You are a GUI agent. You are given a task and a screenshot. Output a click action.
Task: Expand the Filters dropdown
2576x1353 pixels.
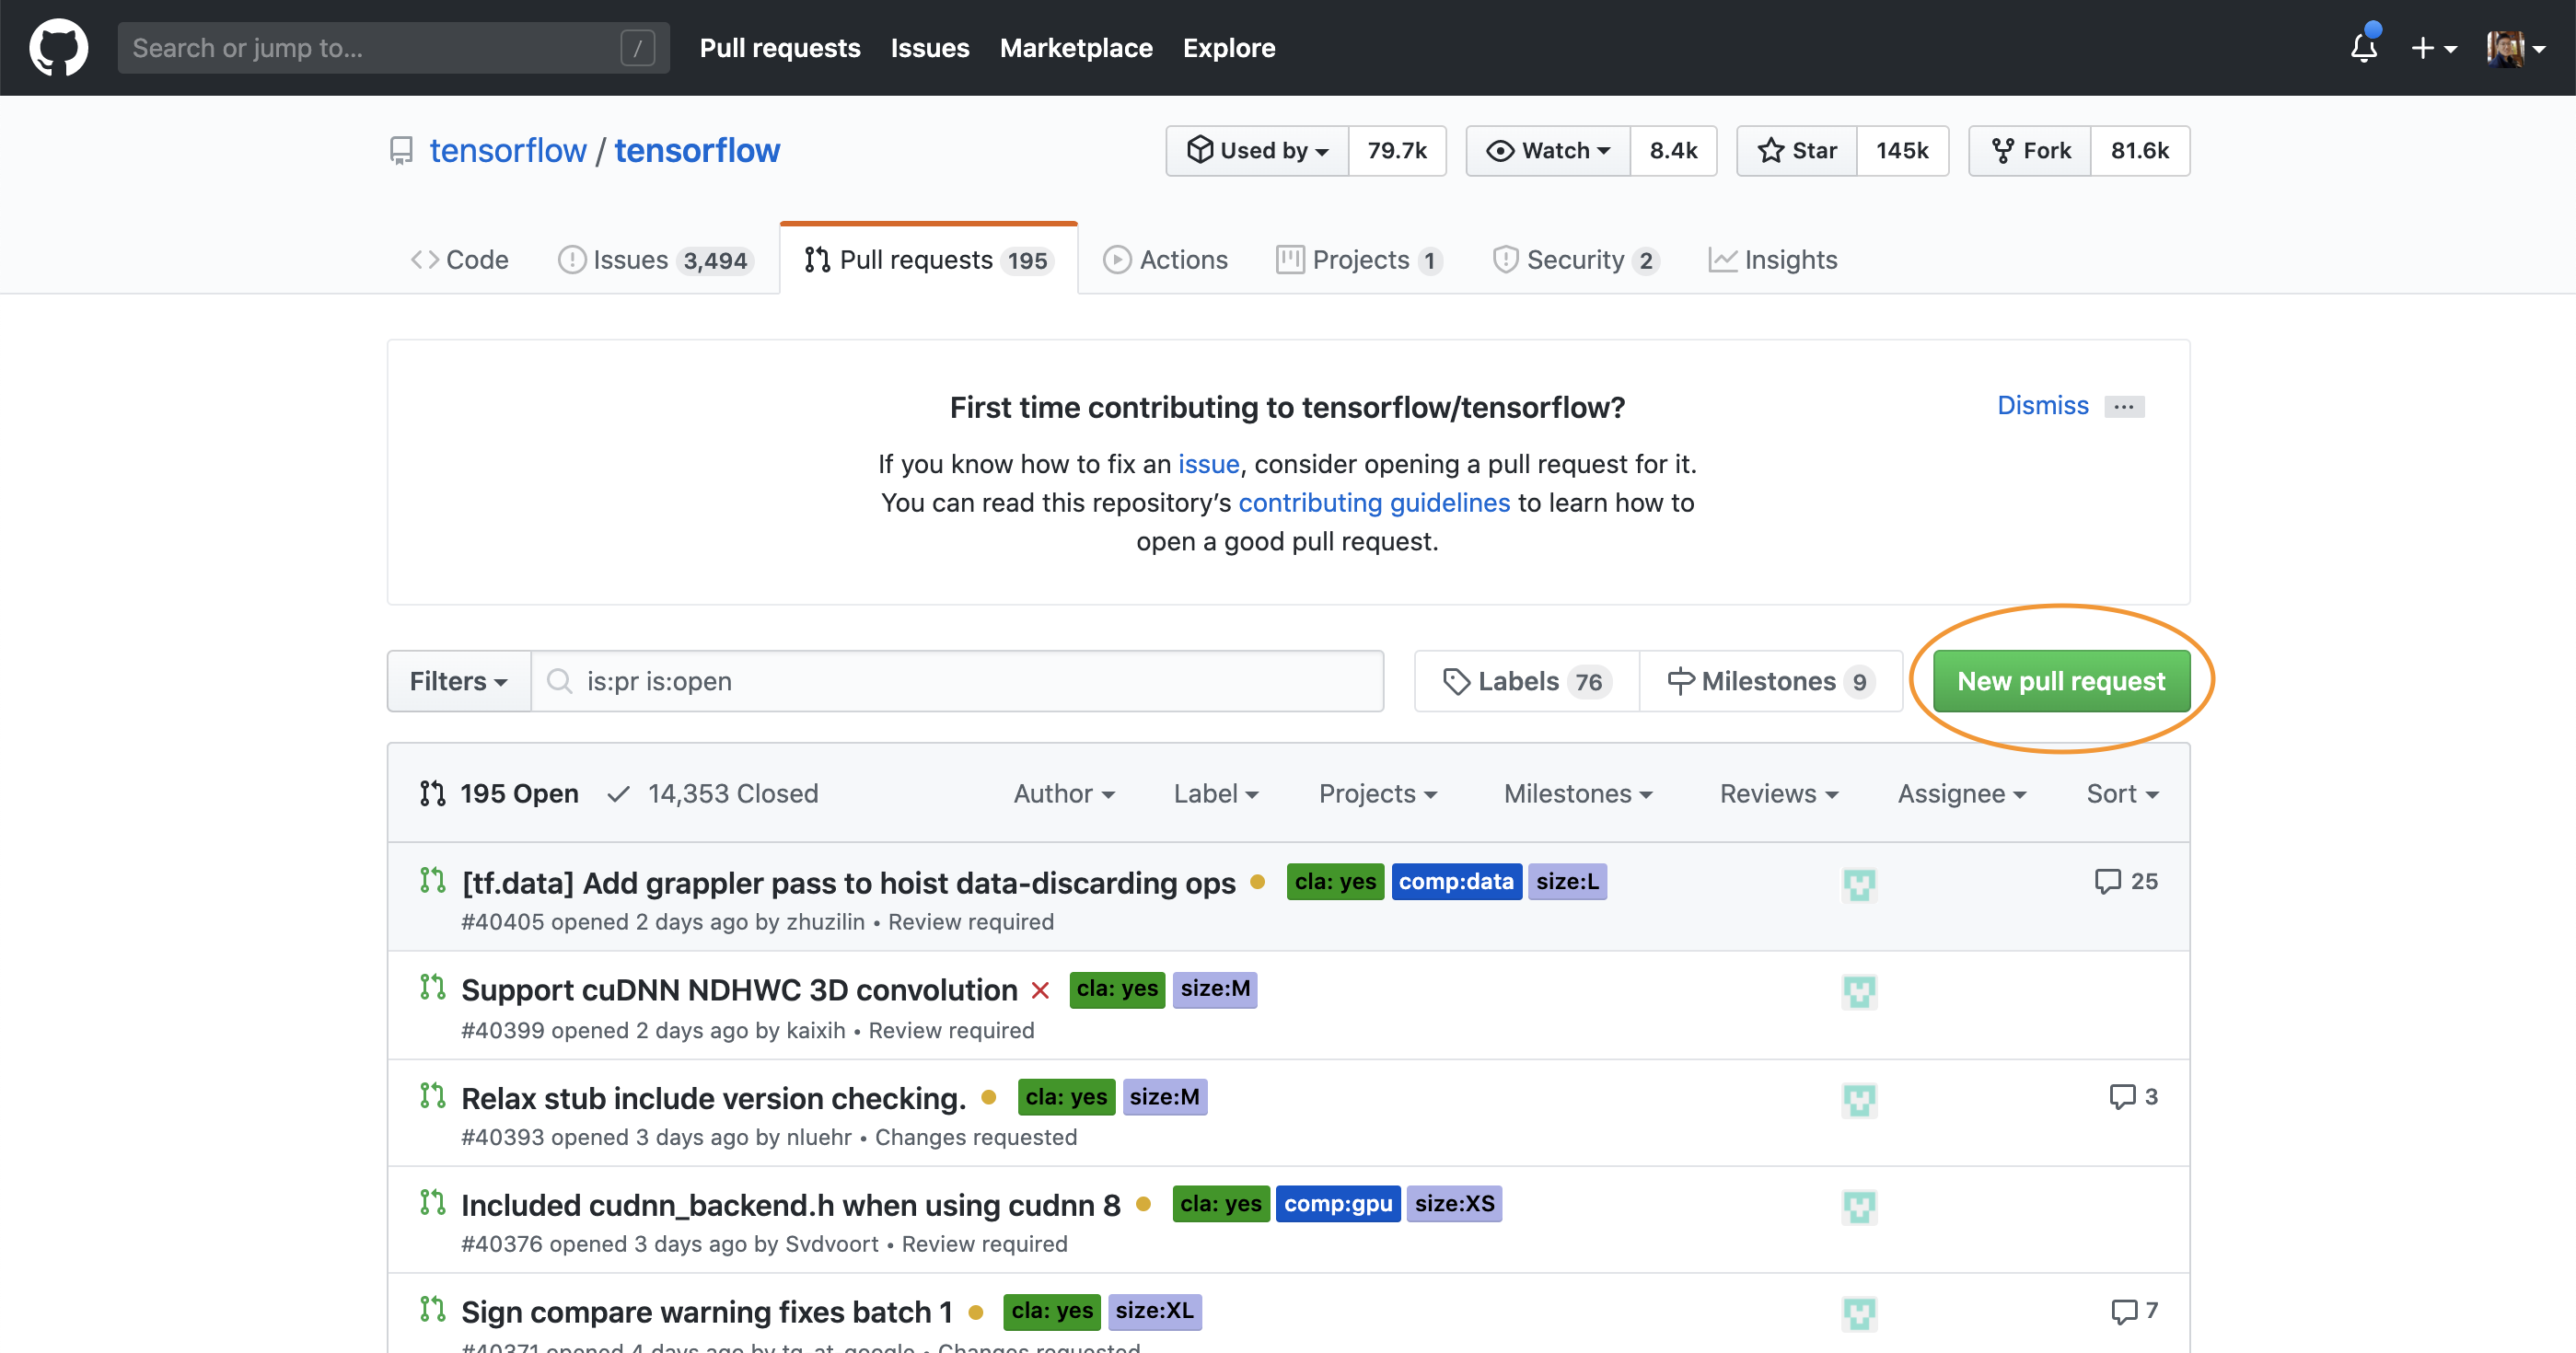(458, 681)
